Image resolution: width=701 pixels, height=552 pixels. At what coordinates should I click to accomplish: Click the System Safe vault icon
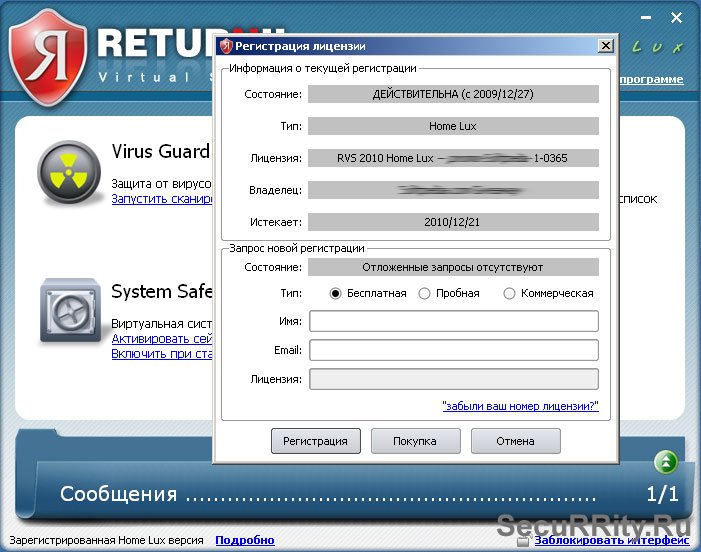70,310
